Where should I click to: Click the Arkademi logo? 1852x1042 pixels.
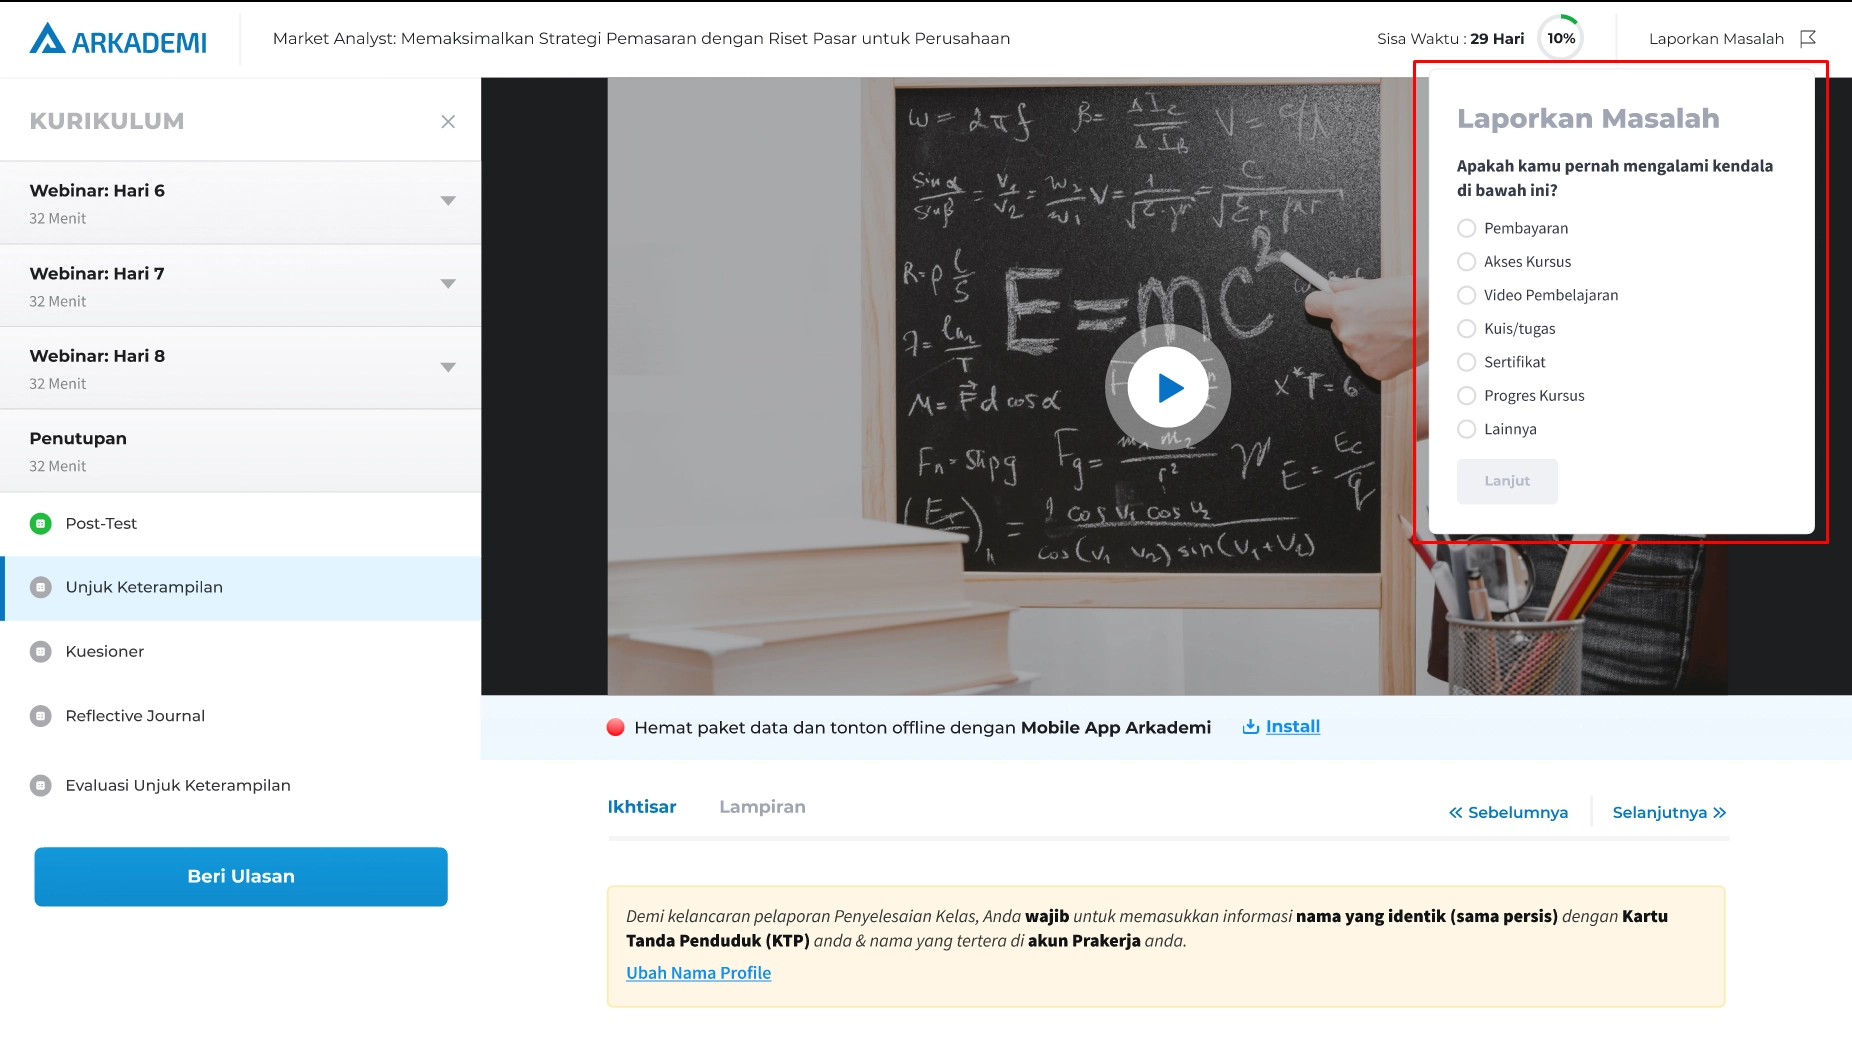coord(118,40)
